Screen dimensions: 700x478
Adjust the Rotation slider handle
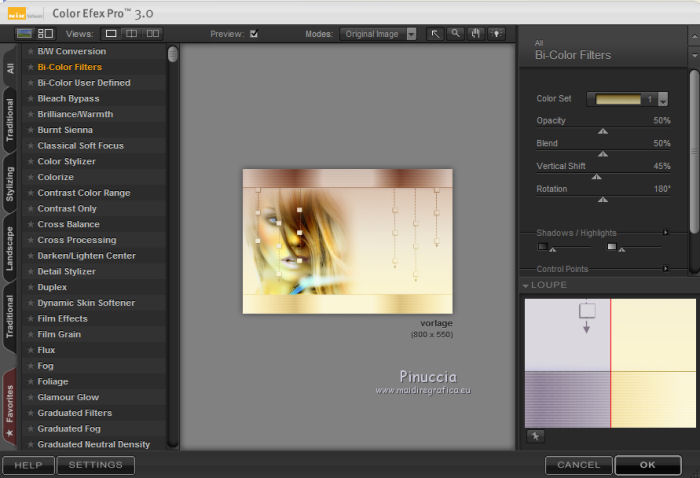click(603, 200)
